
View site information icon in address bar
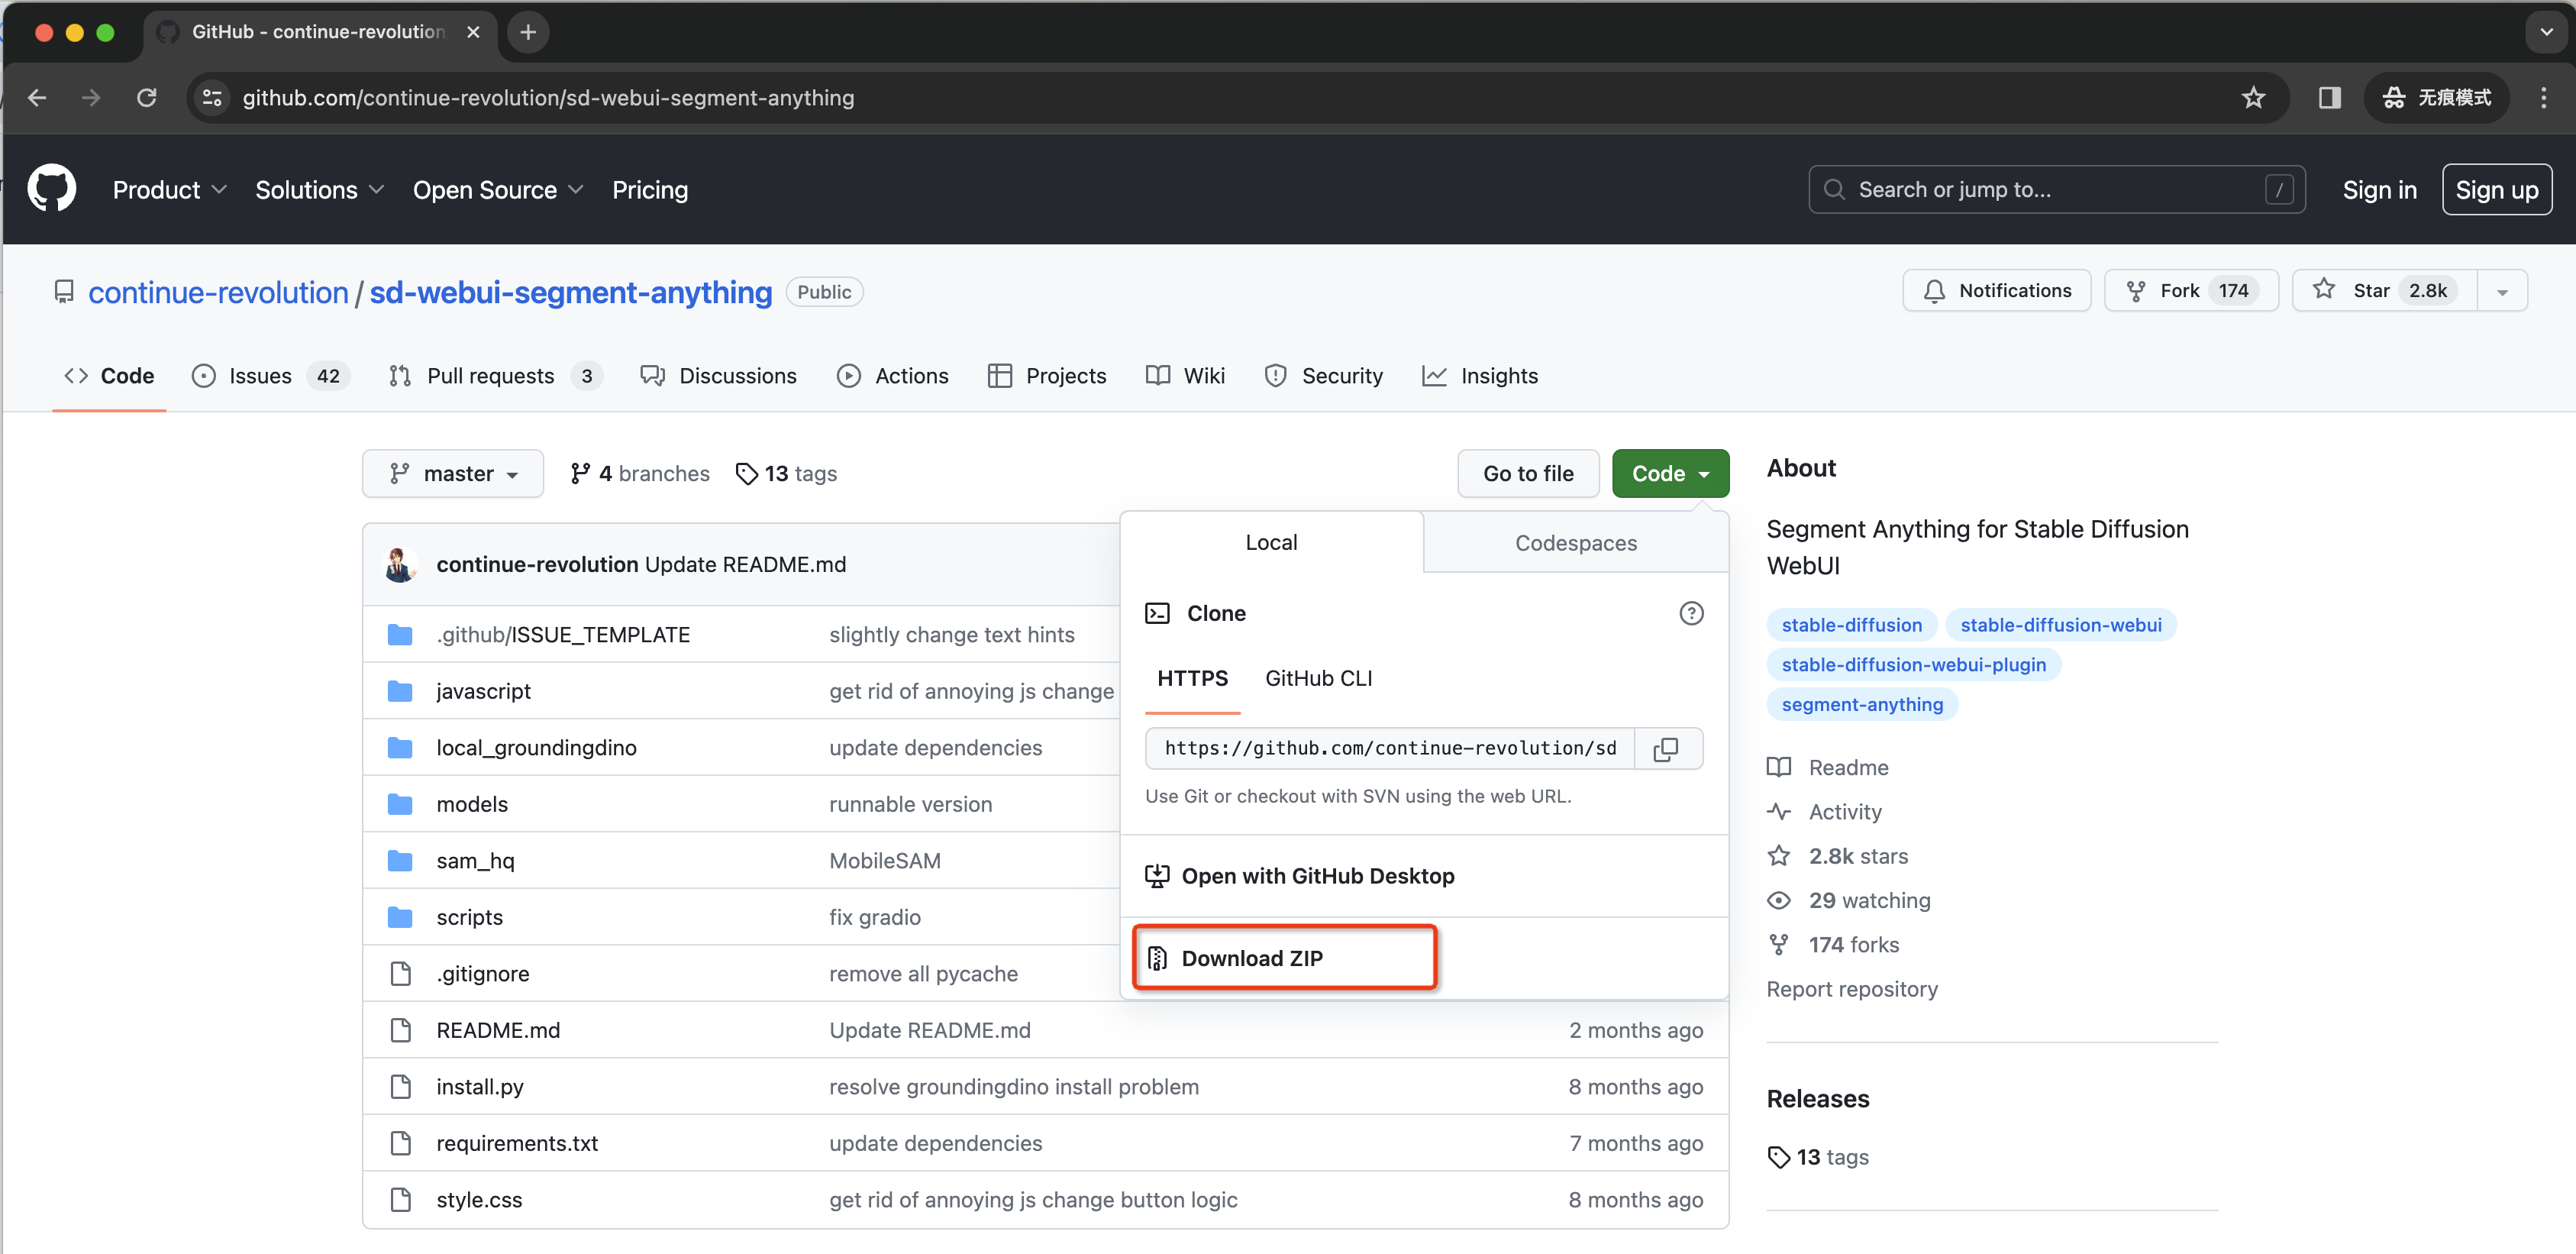pyautogui.click(x=212, y=98)
